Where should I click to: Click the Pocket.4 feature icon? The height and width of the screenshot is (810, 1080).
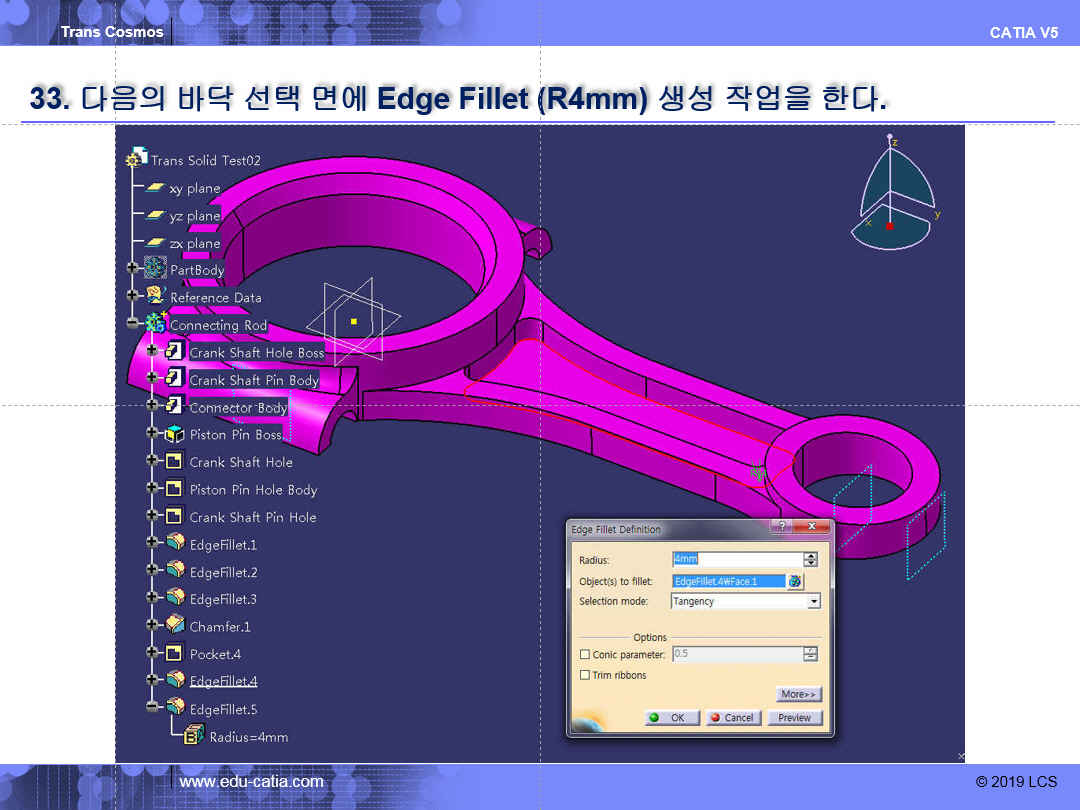click(175, 653)
